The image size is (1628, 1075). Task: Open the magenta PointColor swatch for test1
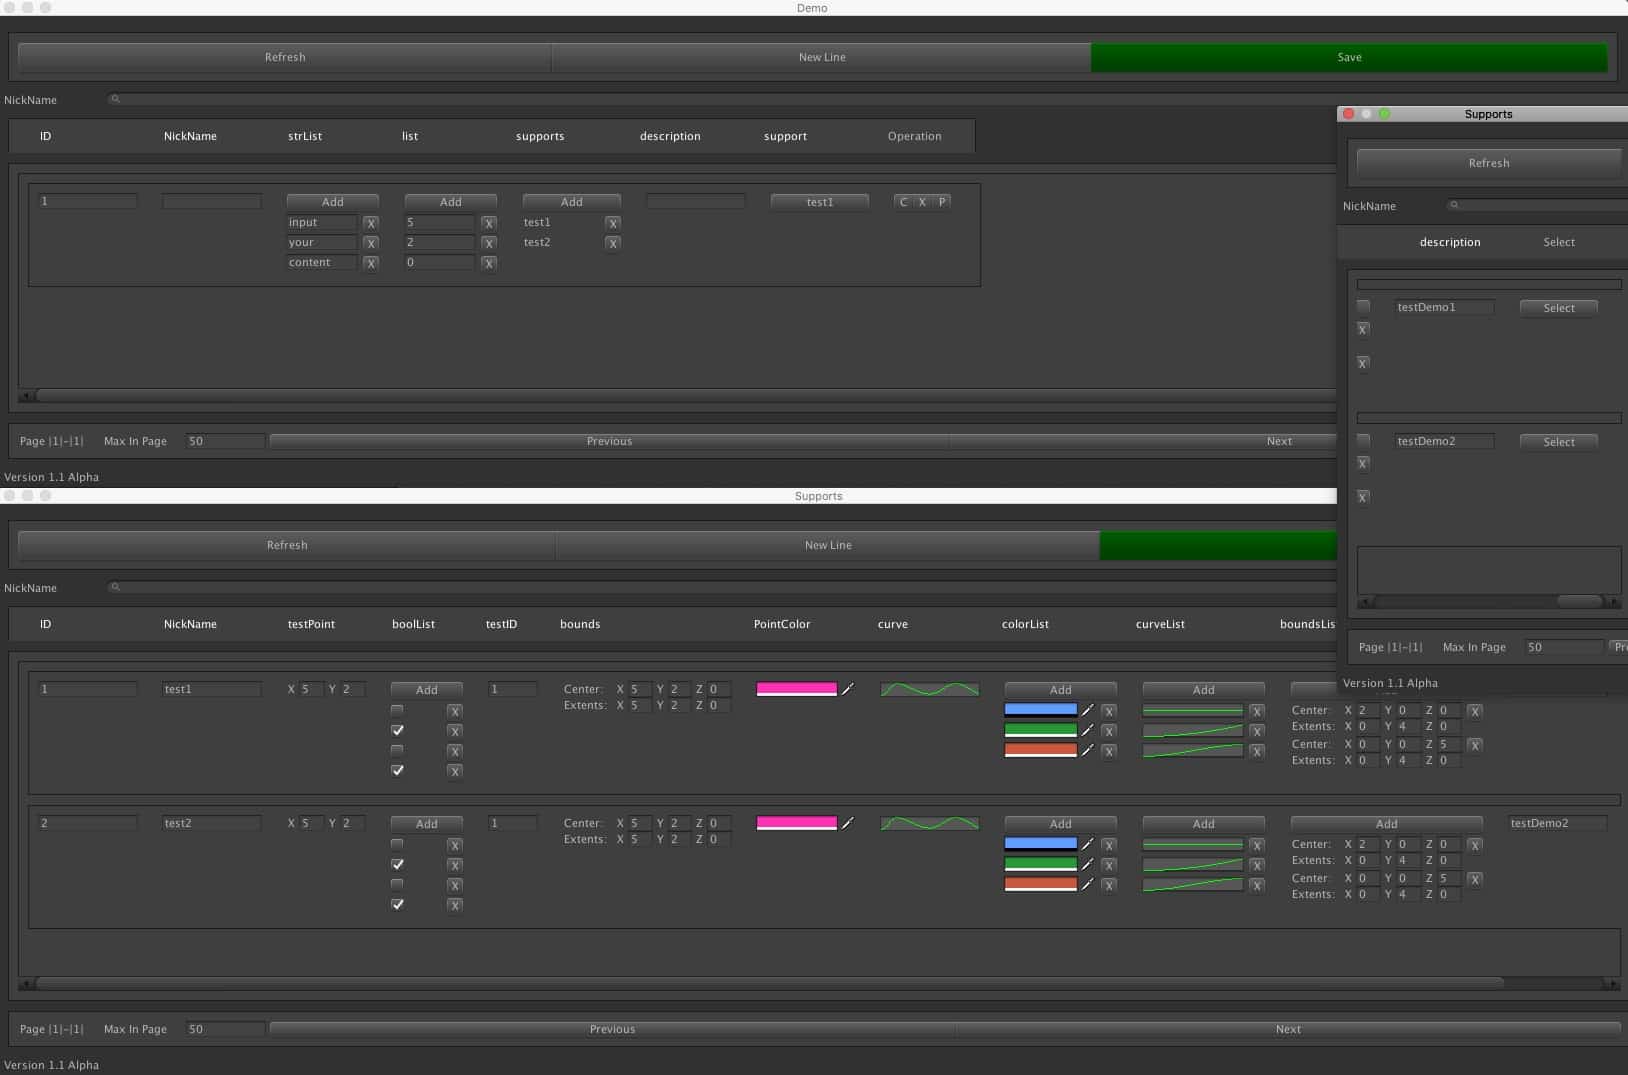(x=796, y=689)
